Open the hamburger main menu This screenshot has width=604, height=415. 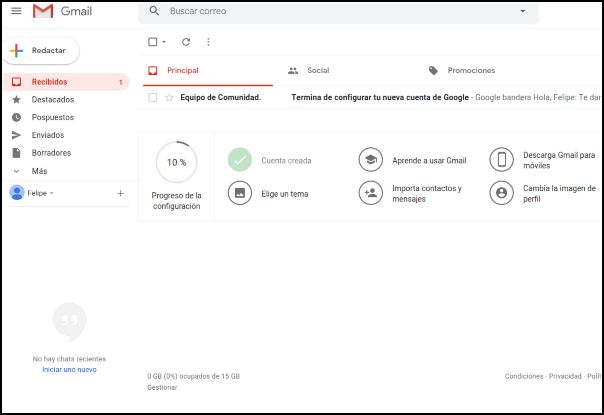[x=16, y=11]
